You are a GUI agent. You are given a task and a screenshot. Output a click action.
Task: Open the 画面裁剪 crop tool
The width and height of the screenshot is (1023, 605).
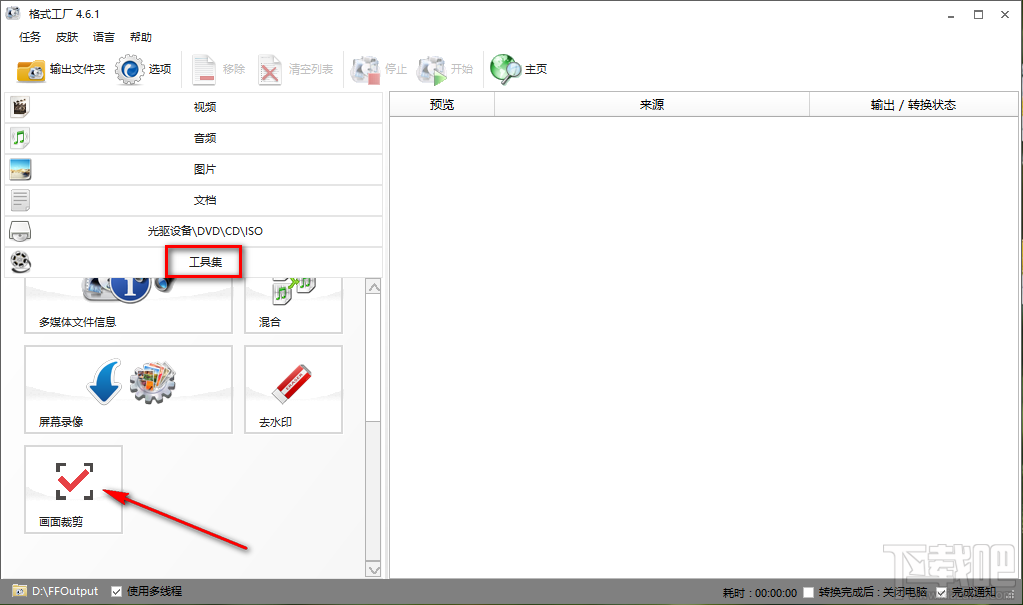[x=74, y=489]
